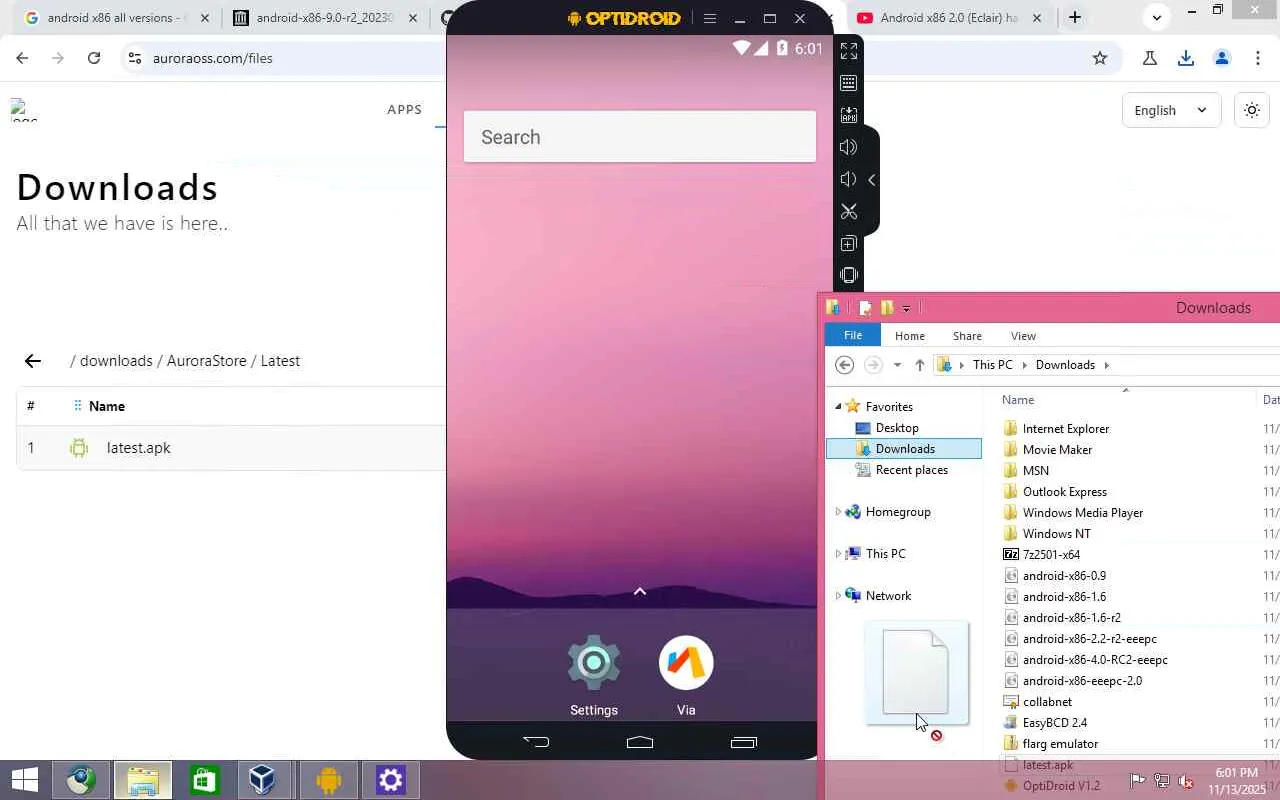Click the Name column header in Explorer
Viewport: 1280px width, 800px height.
point(1018,400)
